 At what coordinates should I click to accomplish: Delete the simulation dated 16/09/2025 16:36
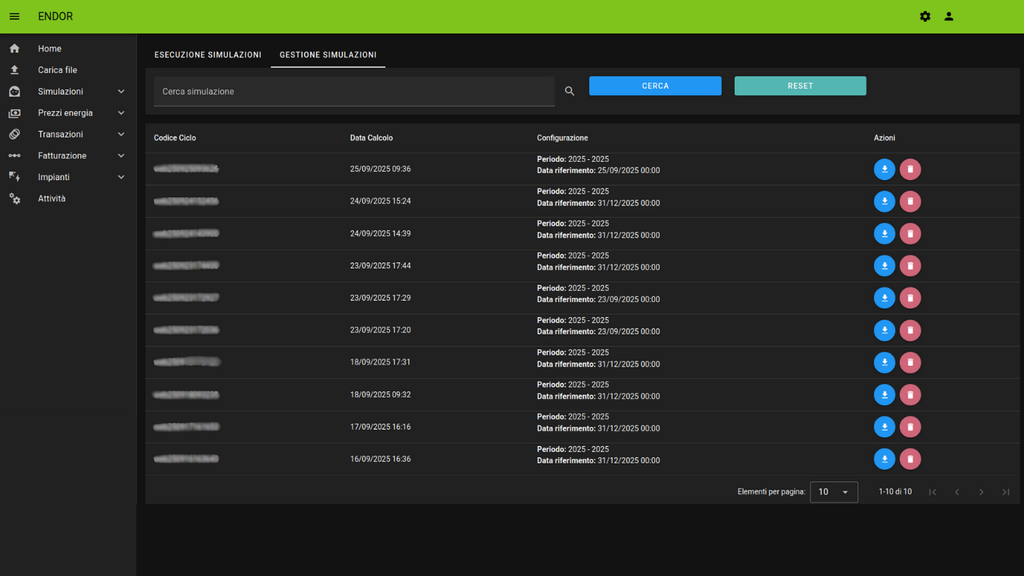point(910,459)
